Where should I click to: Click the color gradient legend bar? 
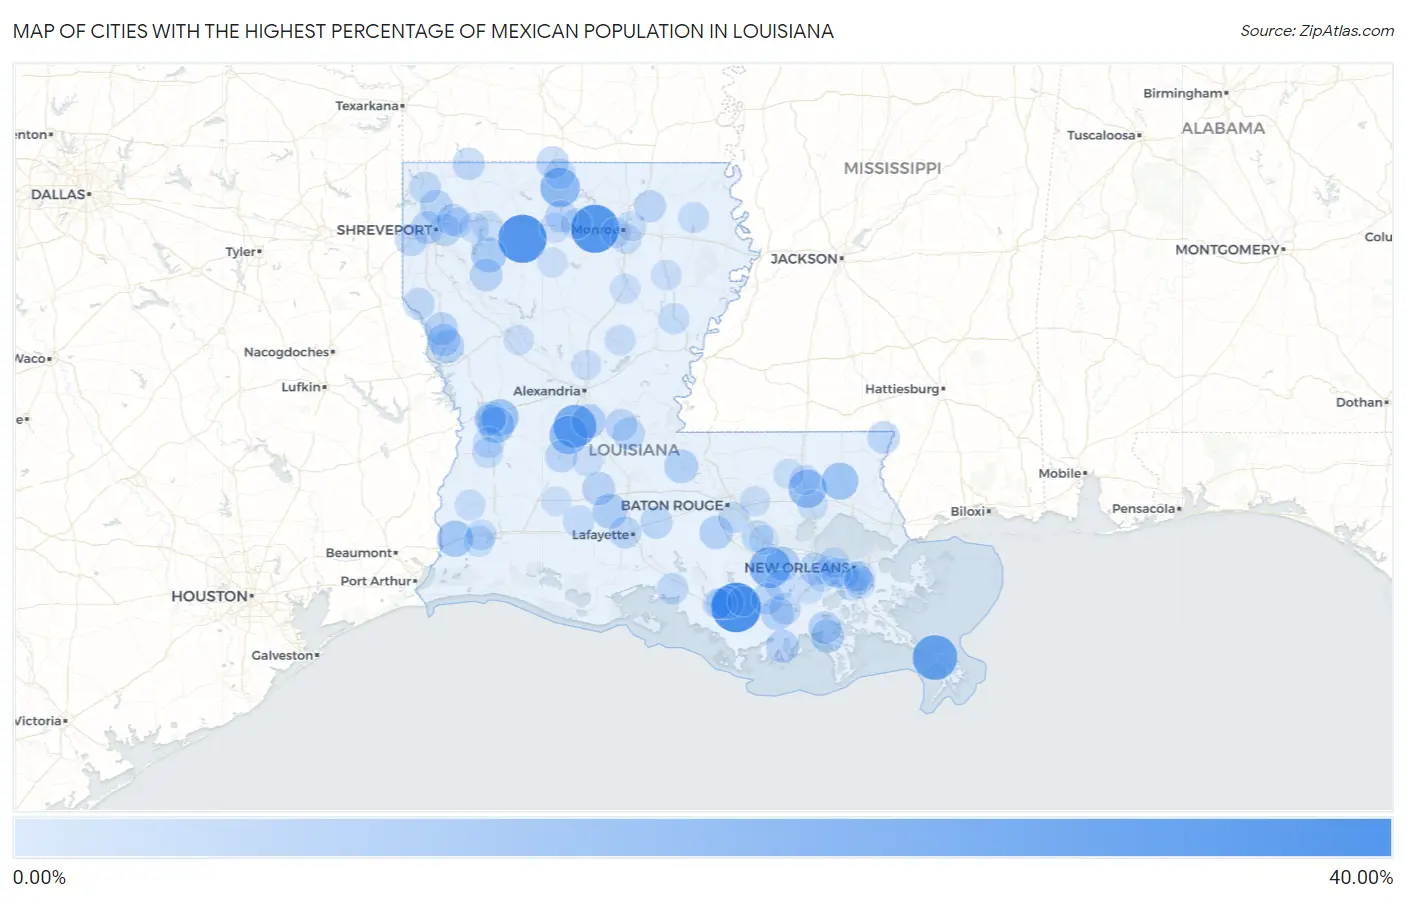[703, 838]
